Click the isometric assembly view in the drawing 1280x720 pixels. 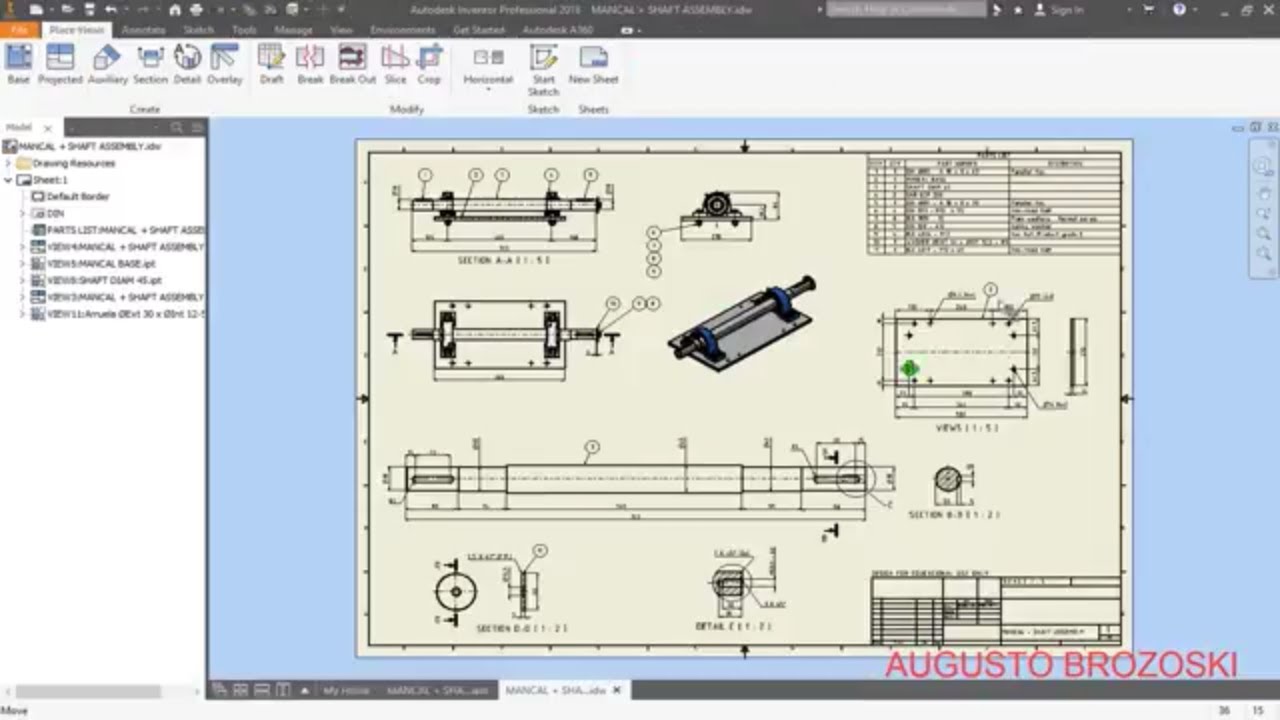(x=741, y=325)
